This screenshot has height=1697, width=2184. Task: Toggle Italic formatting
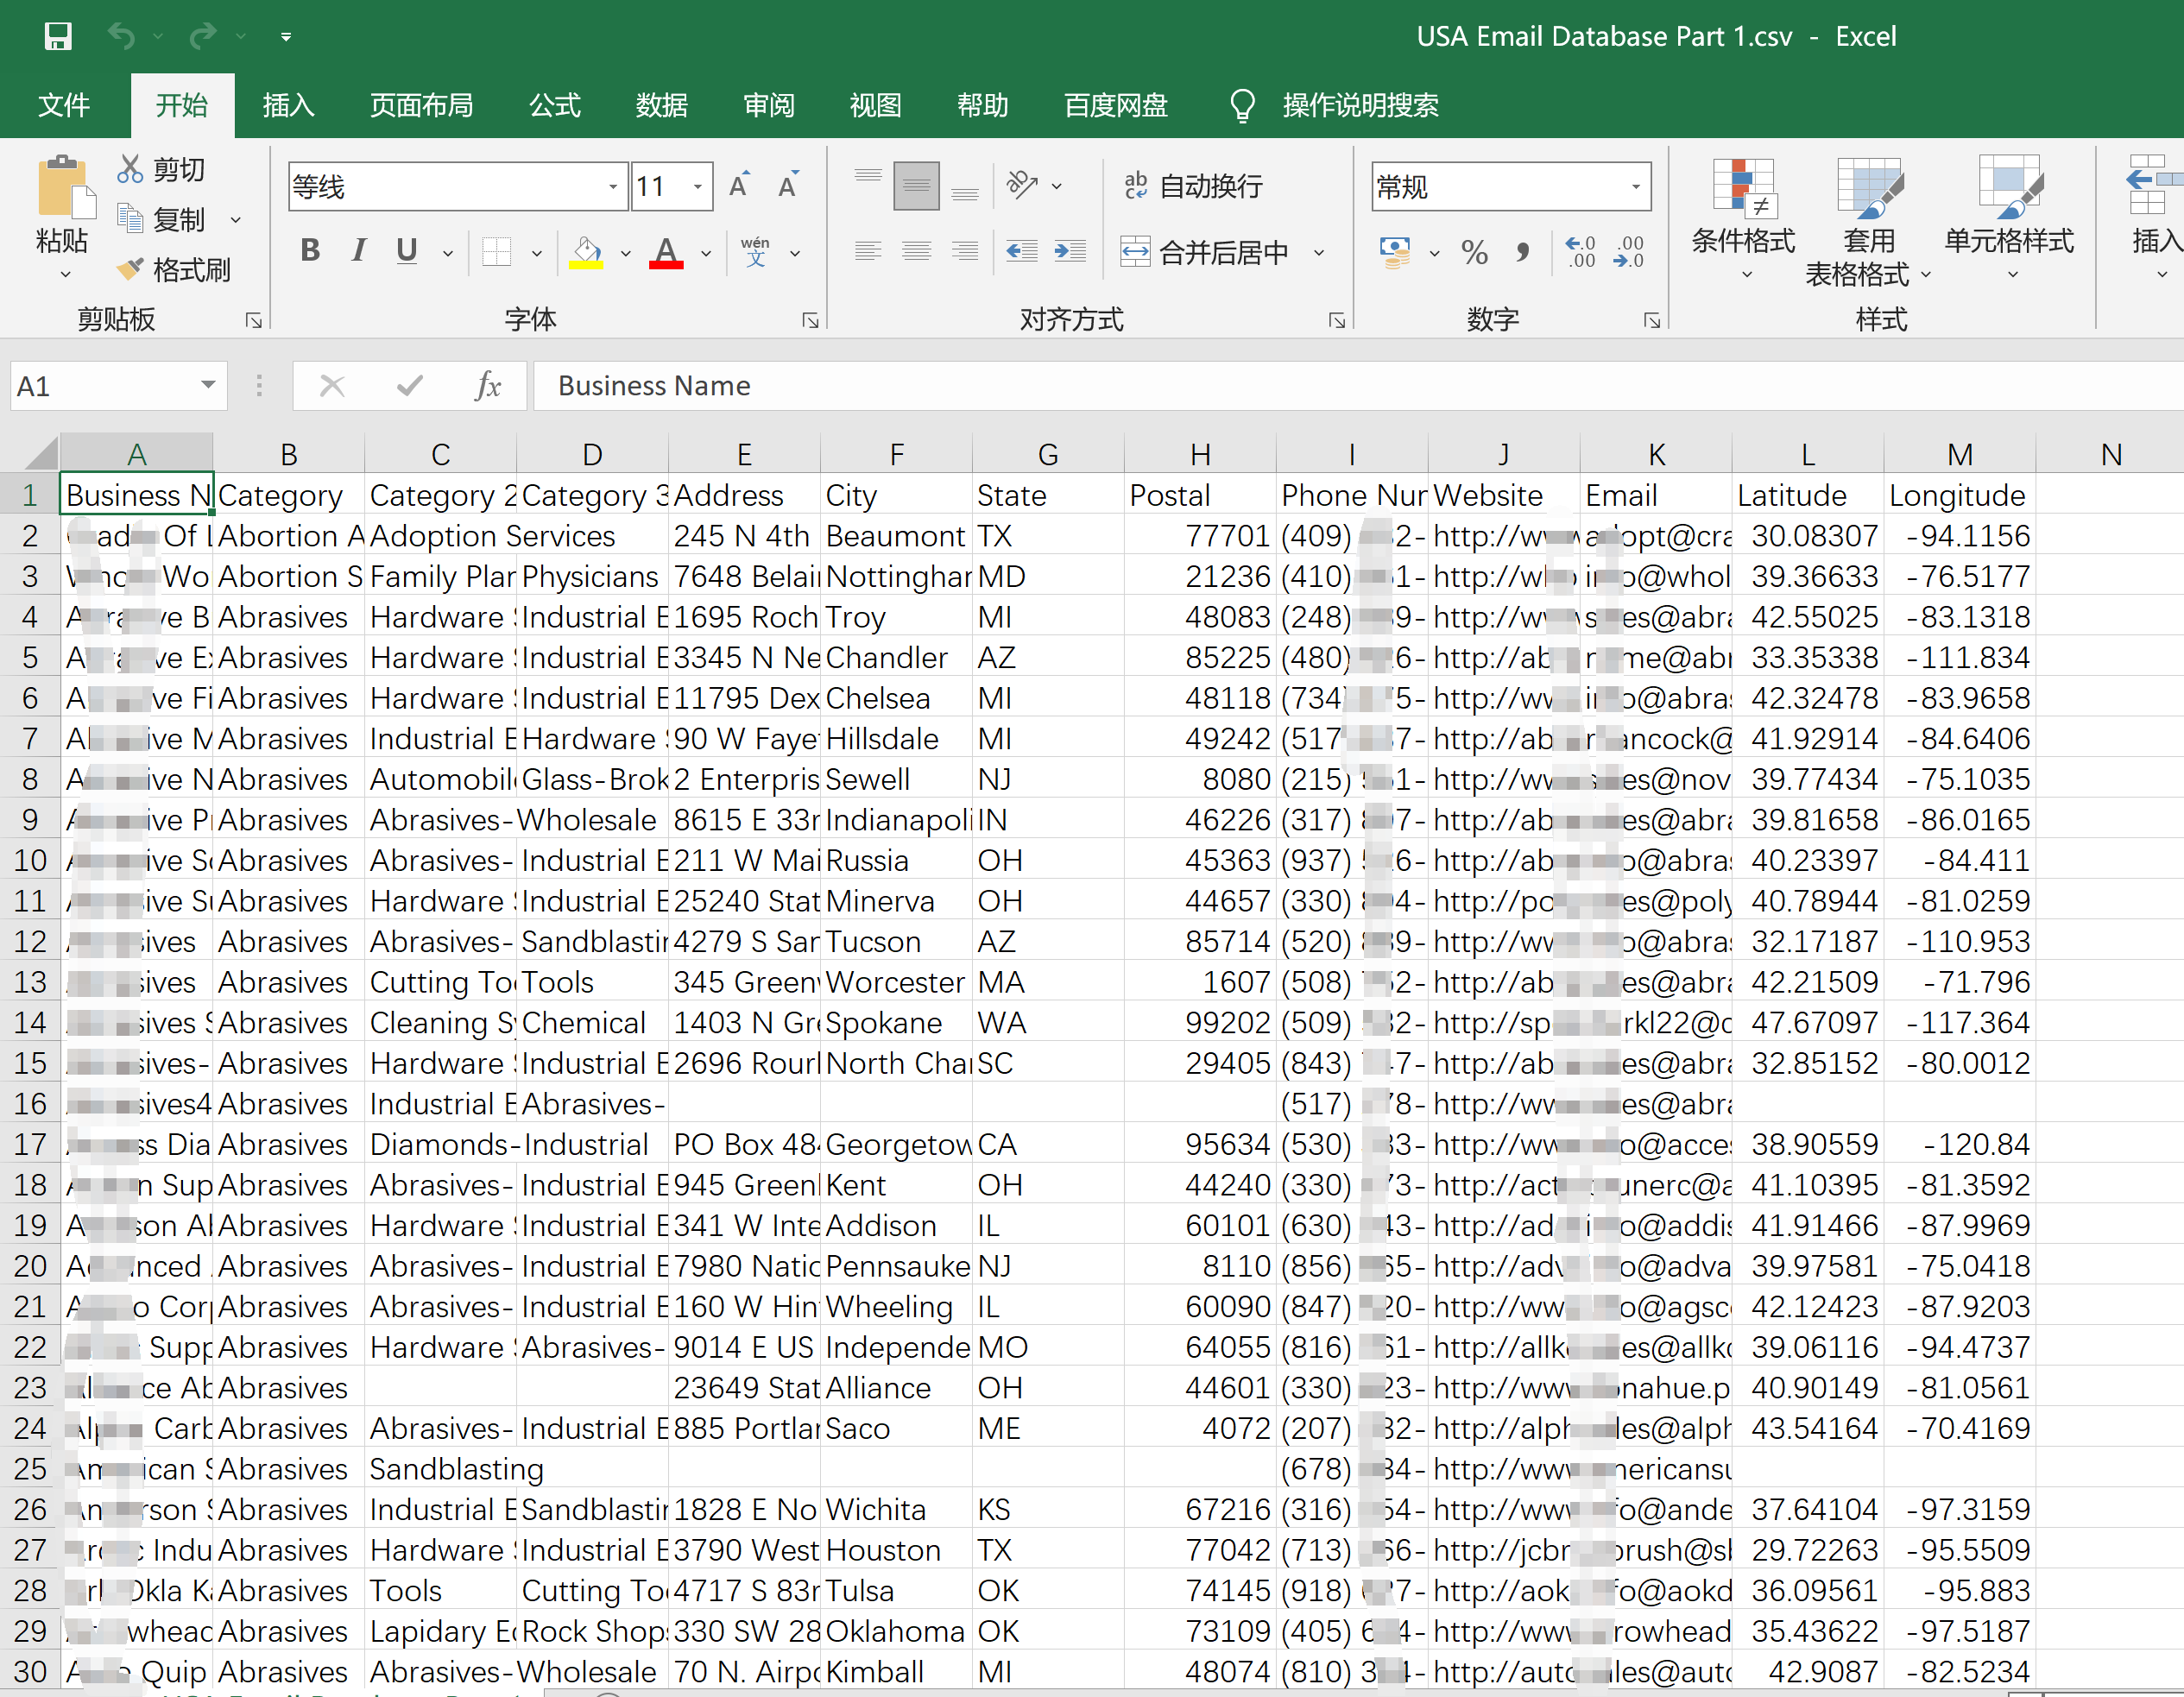[x=359, y=250]
